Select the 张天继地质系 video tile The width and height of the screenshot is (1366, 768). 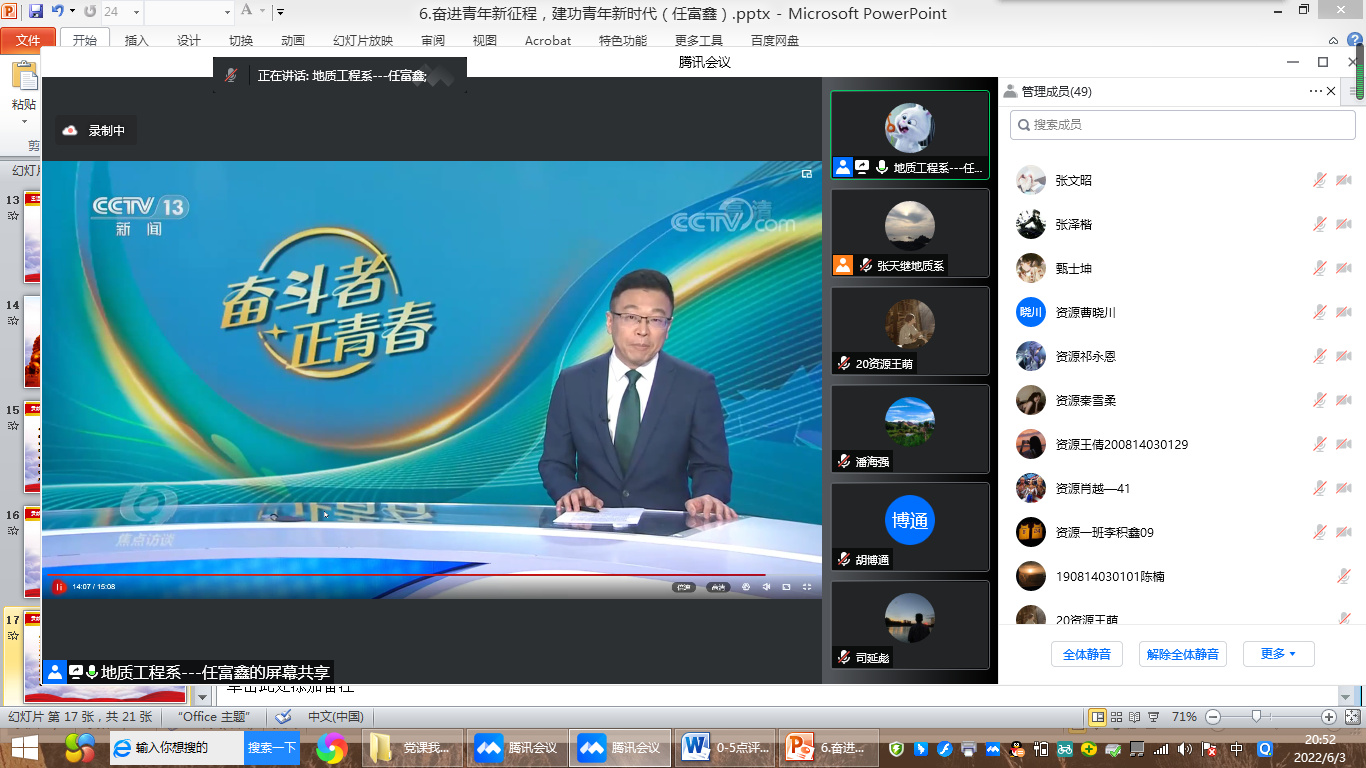(909, 232)
